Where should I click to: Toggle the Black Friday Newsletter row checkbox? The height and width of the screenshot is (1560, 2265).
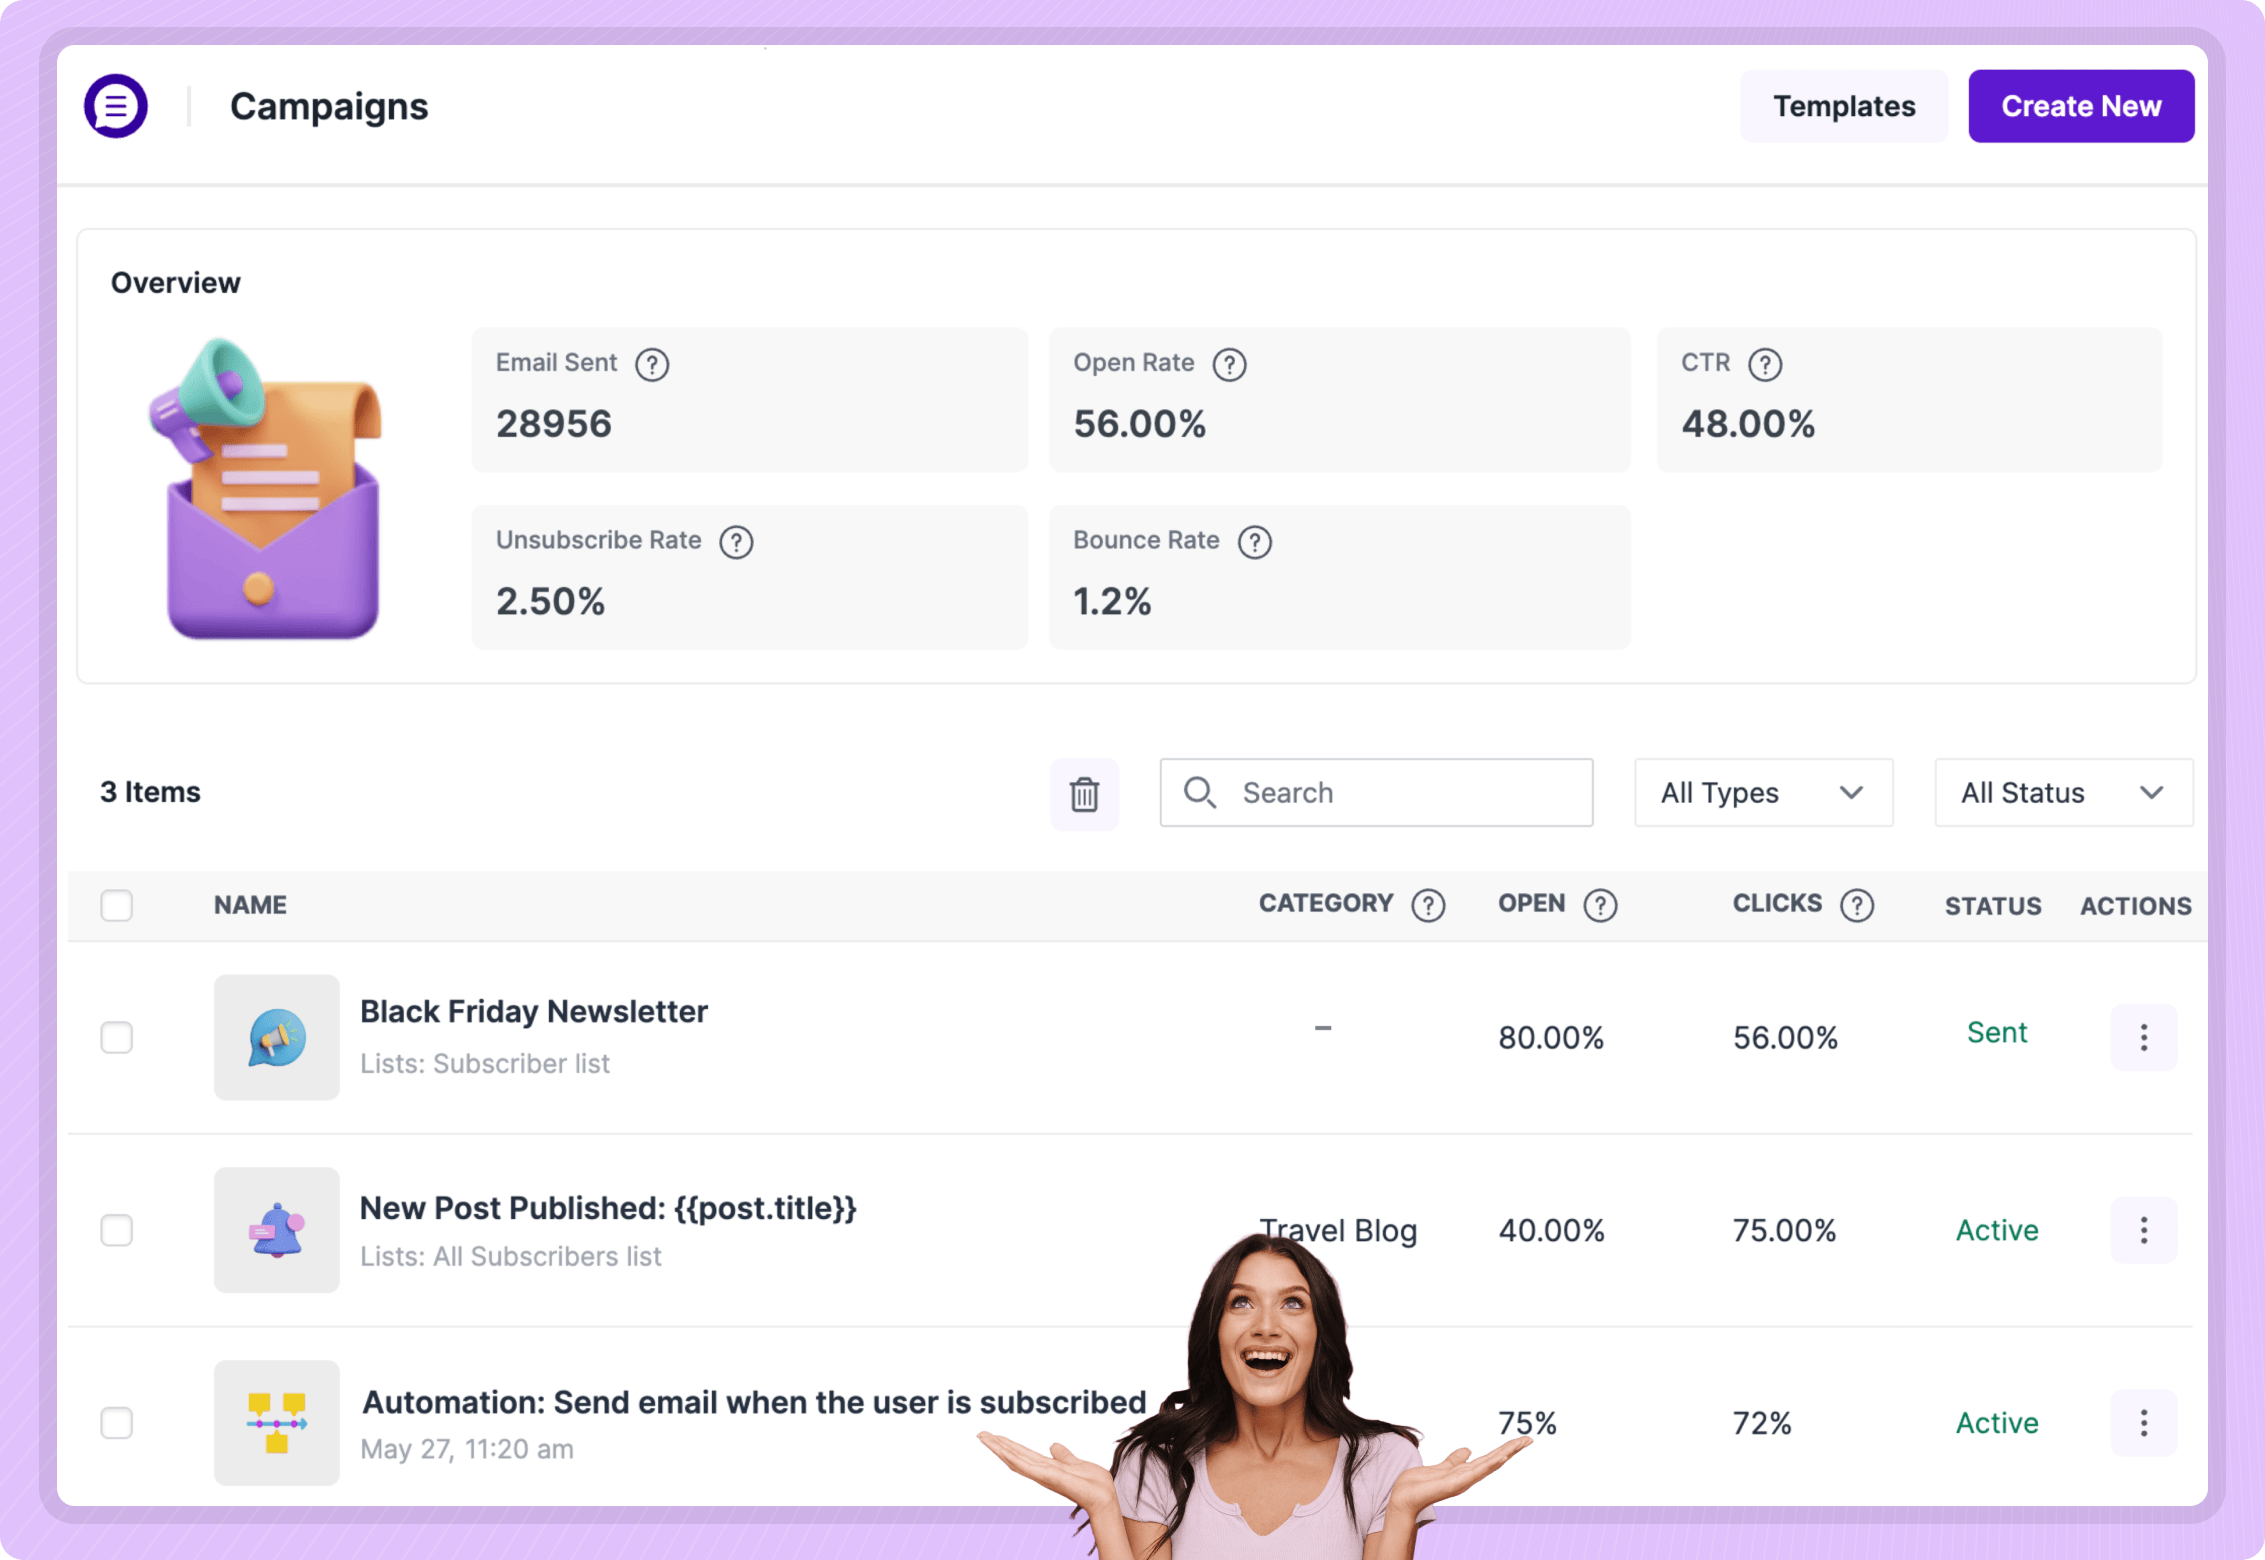click(119, 1037)
